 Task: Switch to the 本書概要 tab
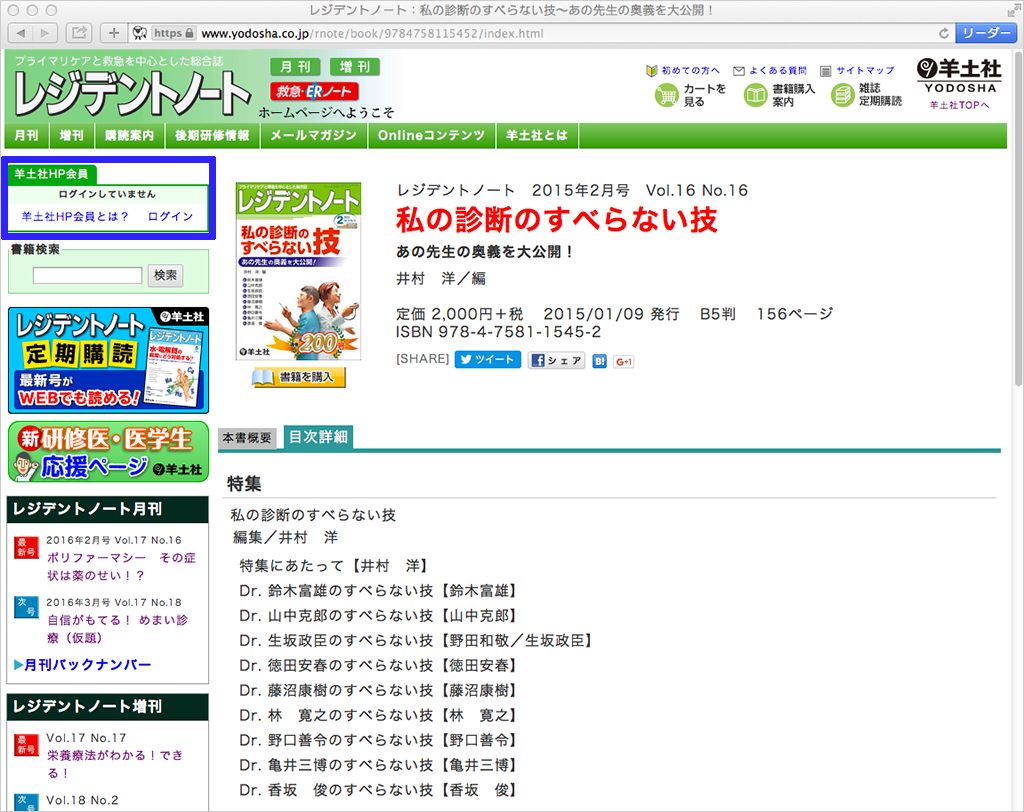(x=247, y=438)
